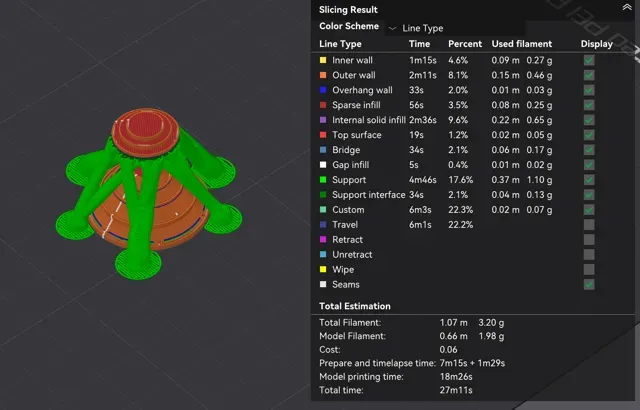Click the Travel color swatch
This screenshot has width=640, height=410.
[x=323, y=225]
